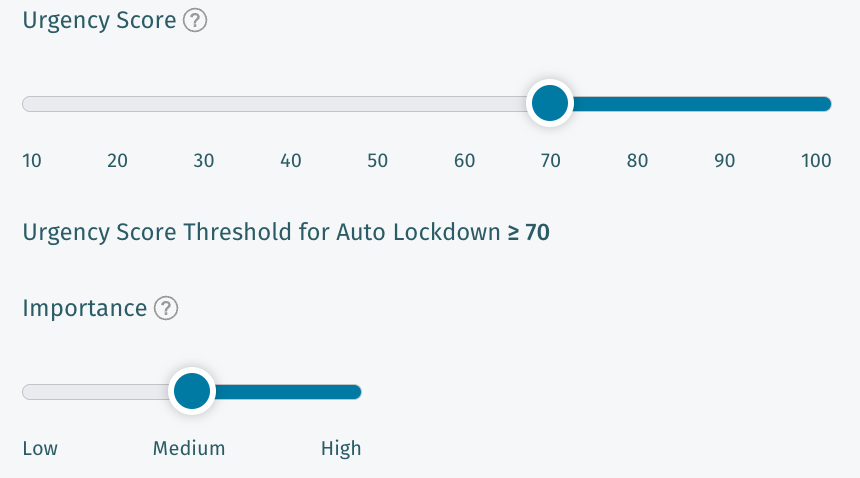Click the Importance help question-mark icon
Screen dimensions: 860x478
click(166, 309)
